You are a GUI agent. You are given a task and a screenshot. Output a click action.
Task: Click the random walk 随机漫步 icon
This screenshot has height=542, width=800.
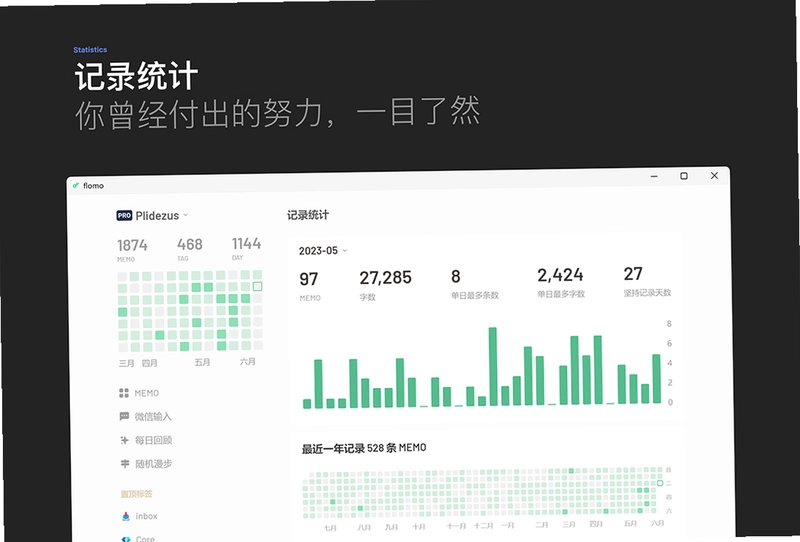124,463
